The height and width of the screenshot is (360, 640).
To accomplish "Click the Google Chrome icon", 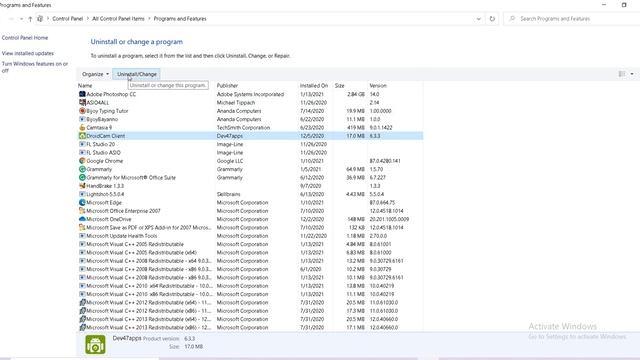I will [x=82, y=161].
